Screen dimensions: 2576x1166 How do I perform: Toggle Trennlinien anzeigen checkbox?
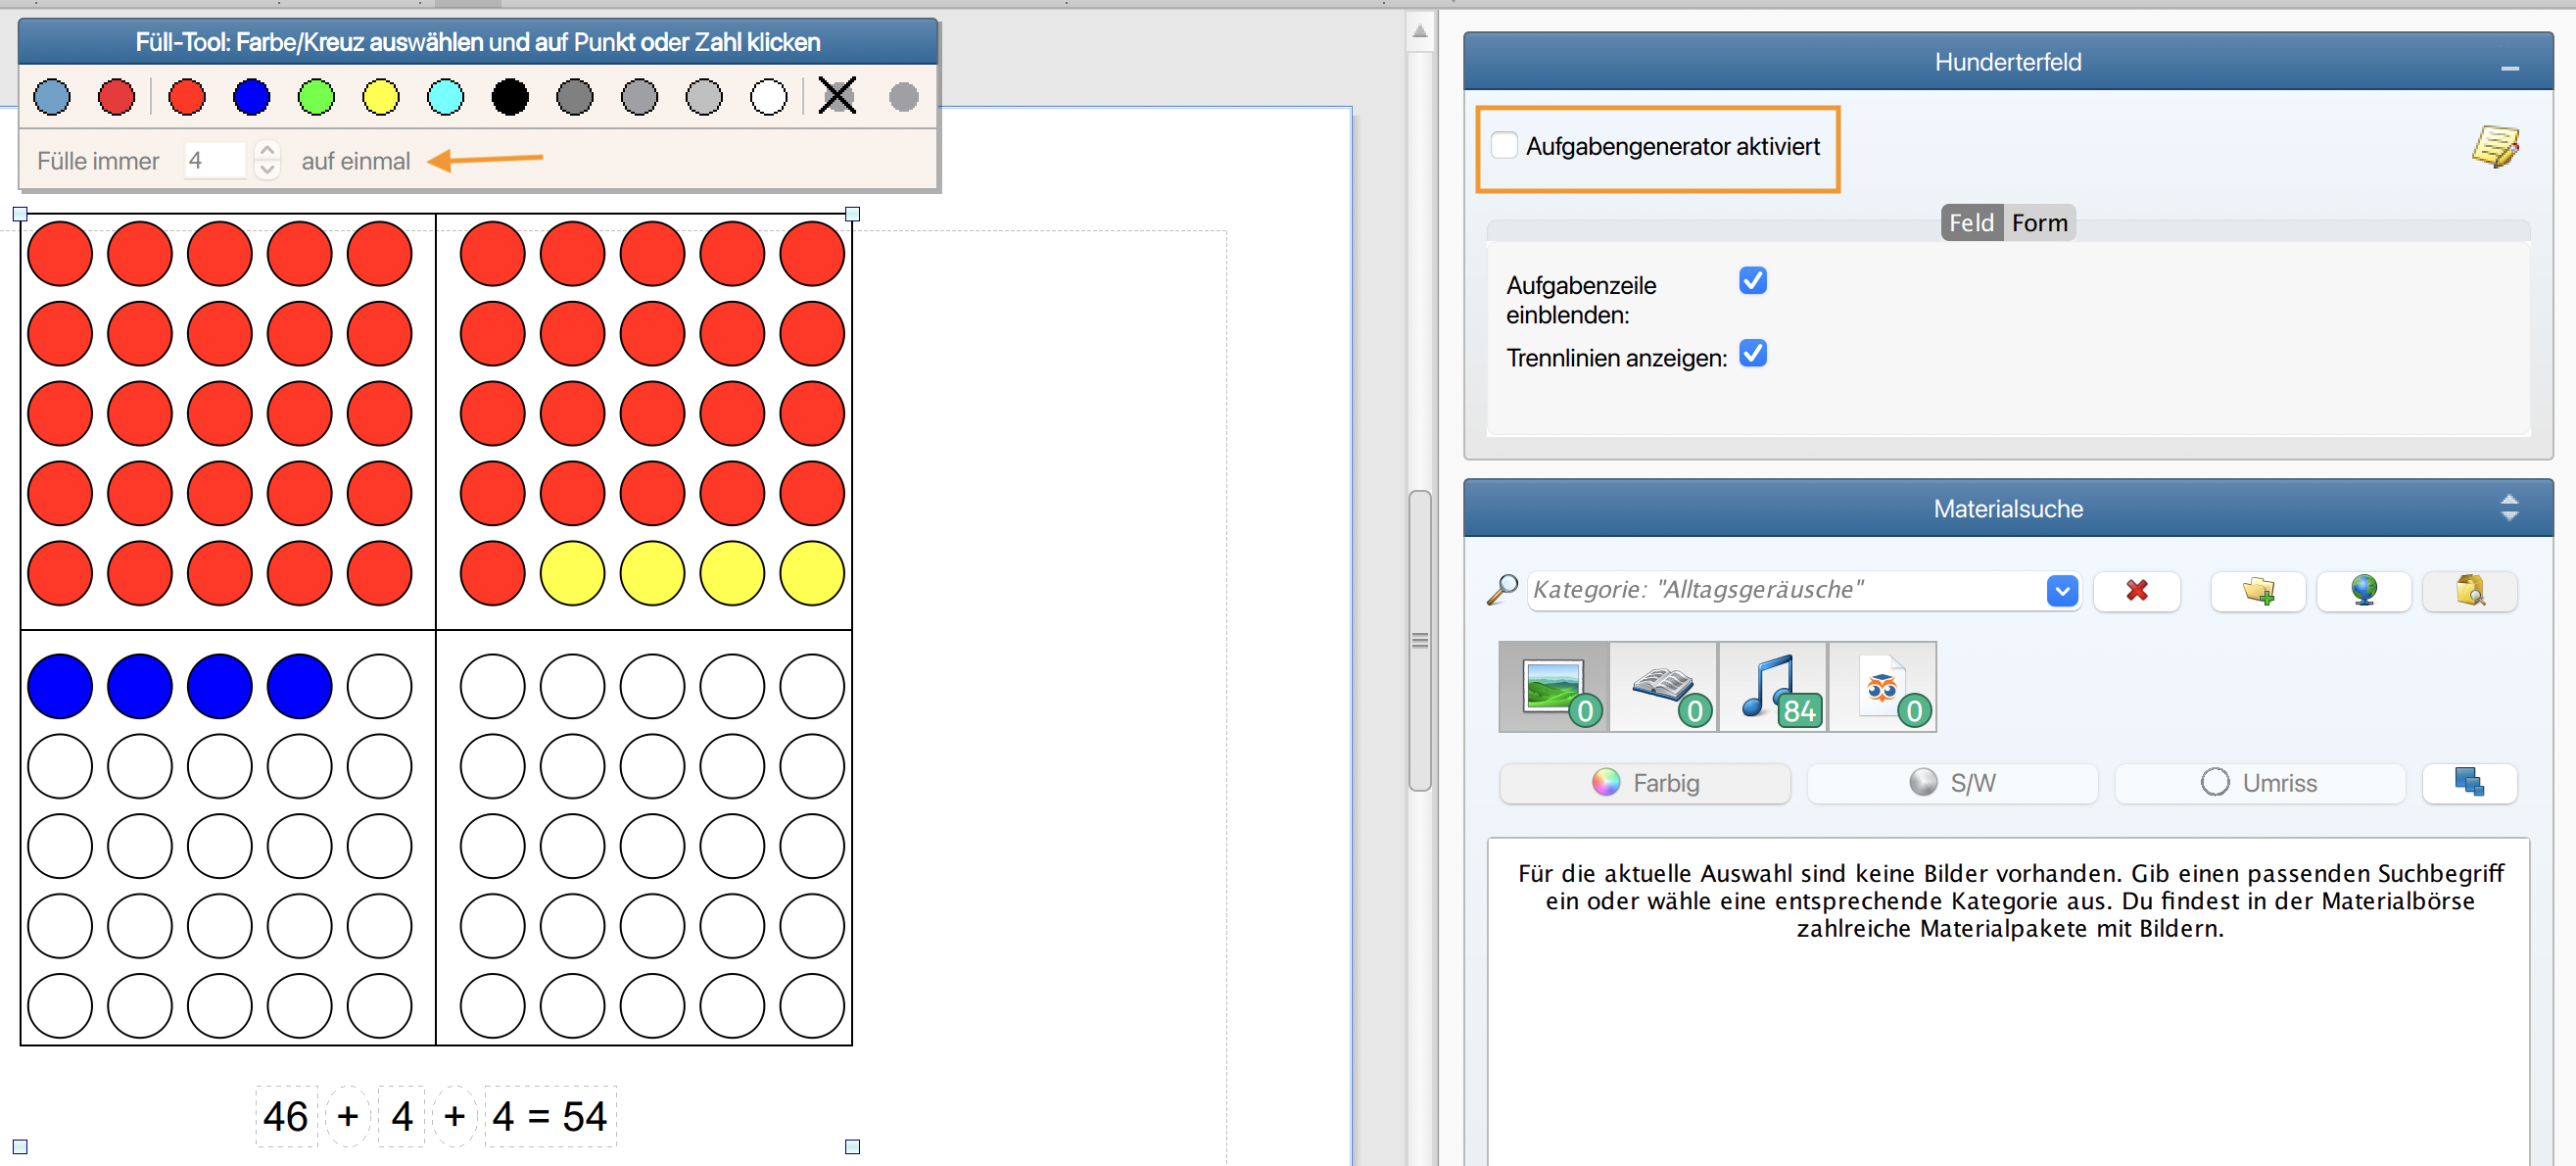[1752, 354]
